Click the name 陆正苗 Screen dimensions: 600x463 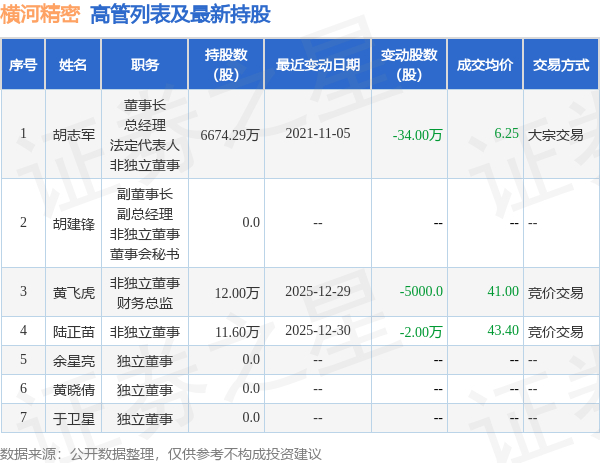(x=73, y=332)
